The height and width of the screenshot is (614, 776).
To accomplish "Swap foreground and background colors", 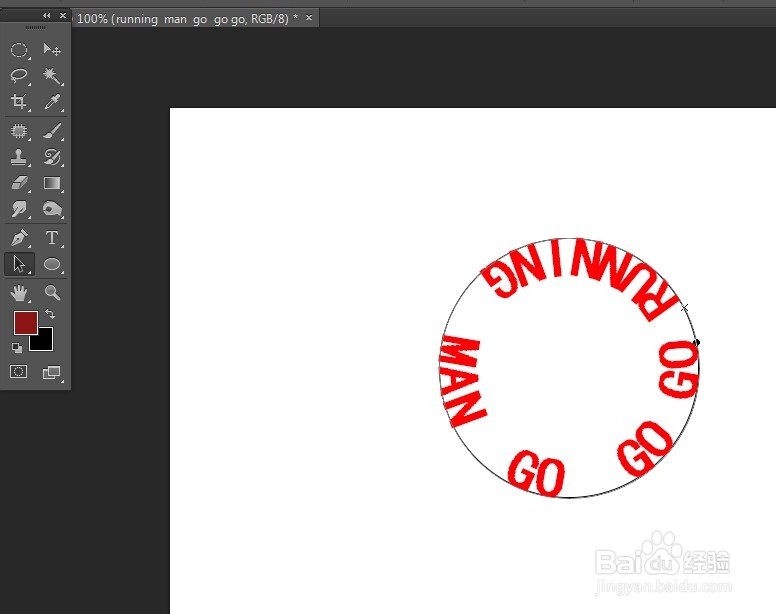I will tap(50, 314).
